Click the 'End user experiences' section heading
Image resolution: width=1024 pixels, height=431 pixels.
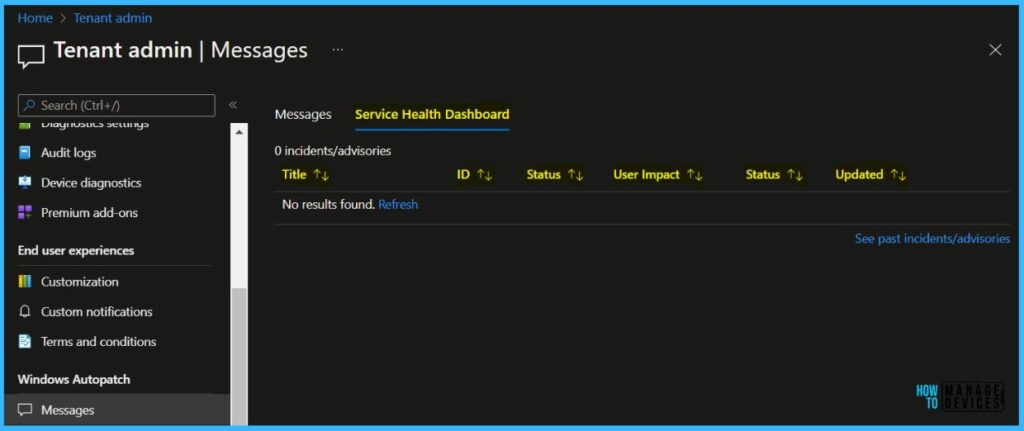[x=76, y=251]
